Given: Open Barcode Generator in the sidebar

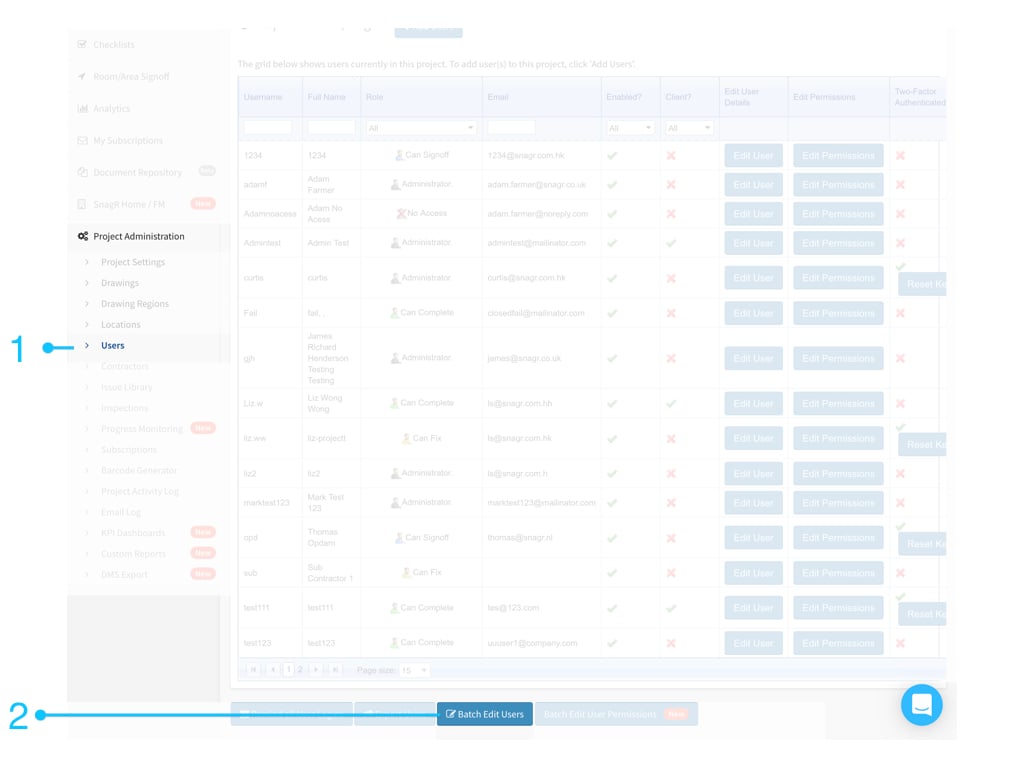Looking at the screenshot, I should point(139,470).
